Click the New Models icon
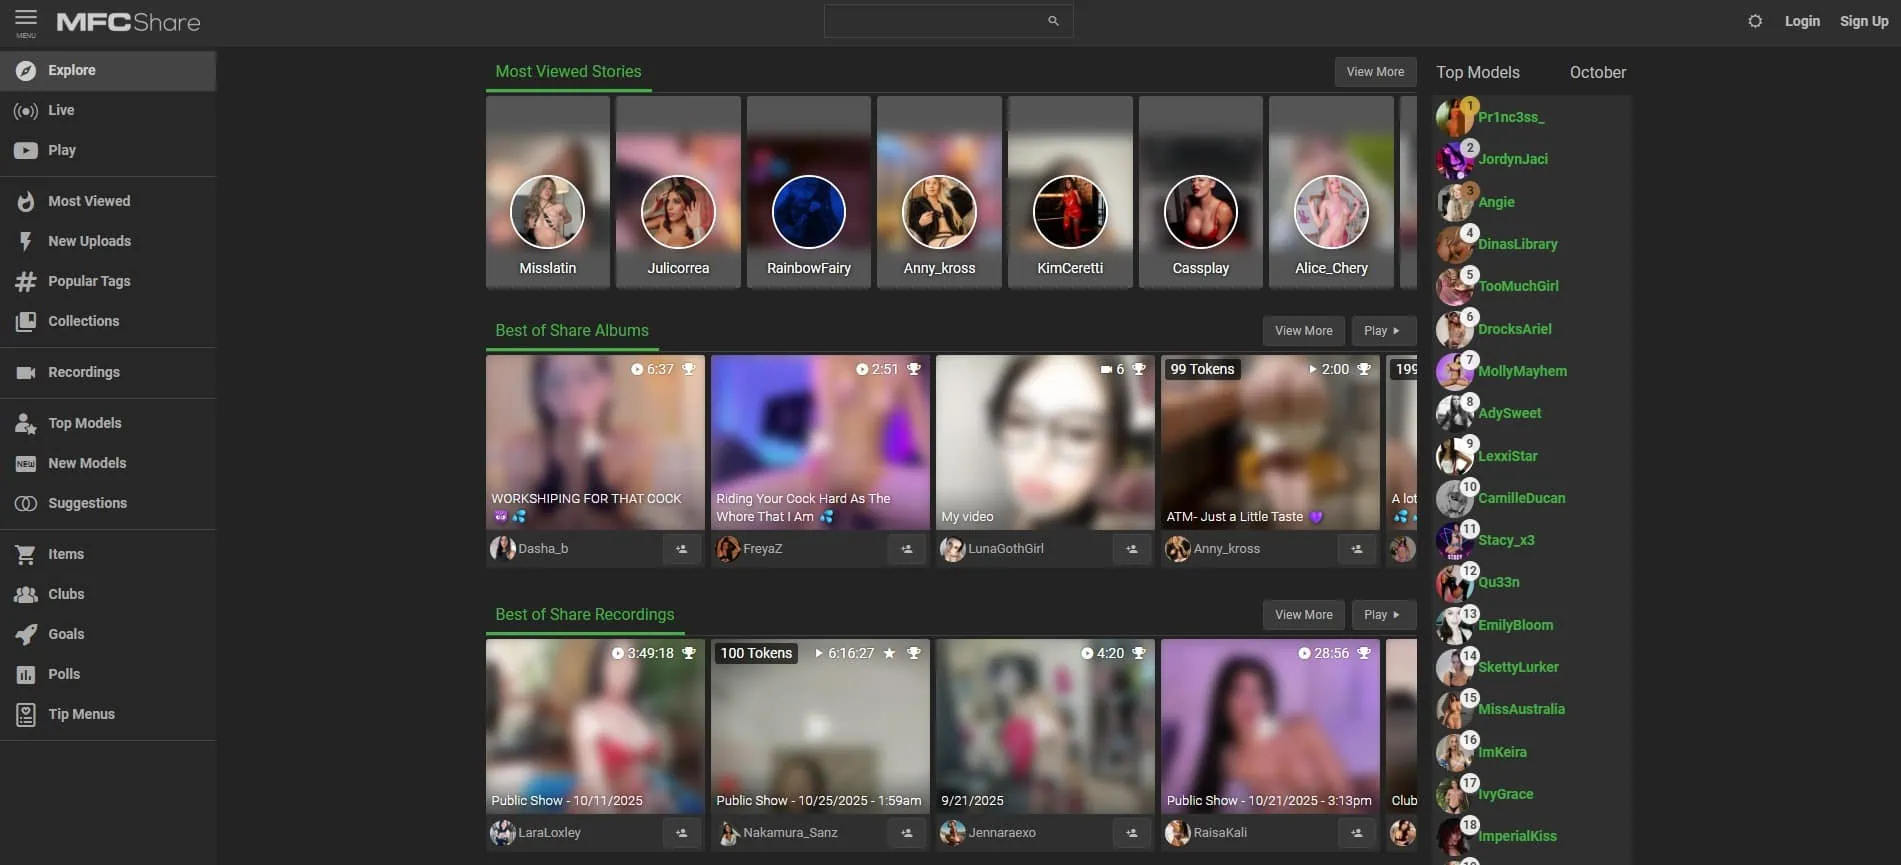Screen dimensions: 1901x865 click(26, 463)
